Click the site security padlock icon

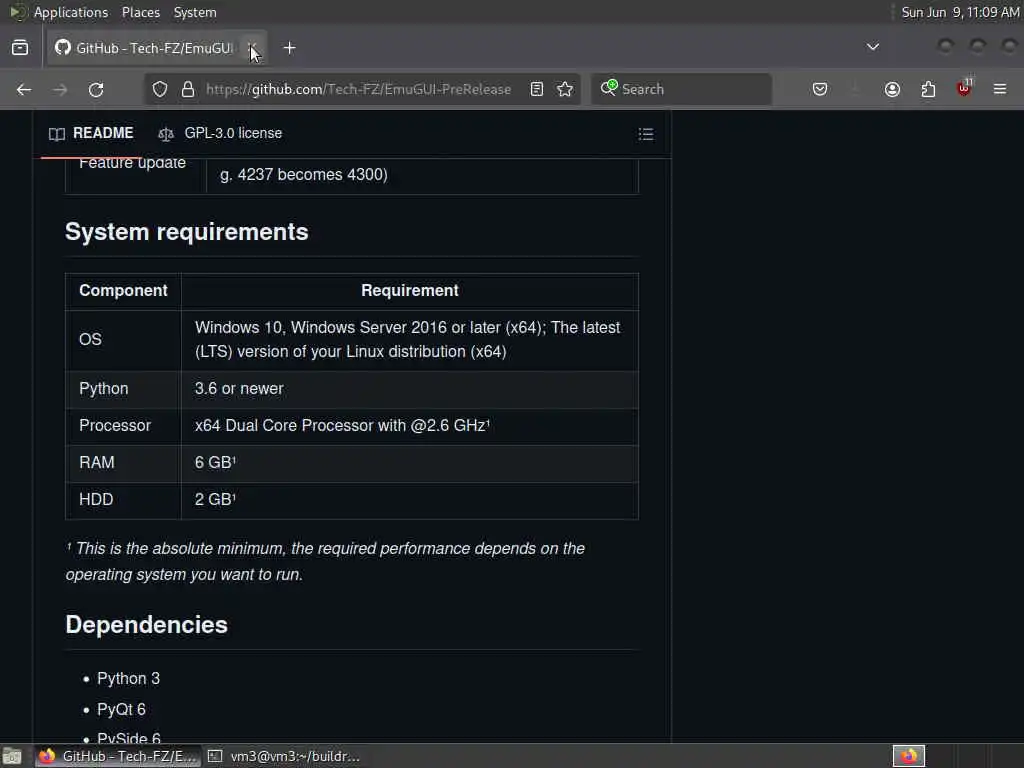(x=188, y=89)
